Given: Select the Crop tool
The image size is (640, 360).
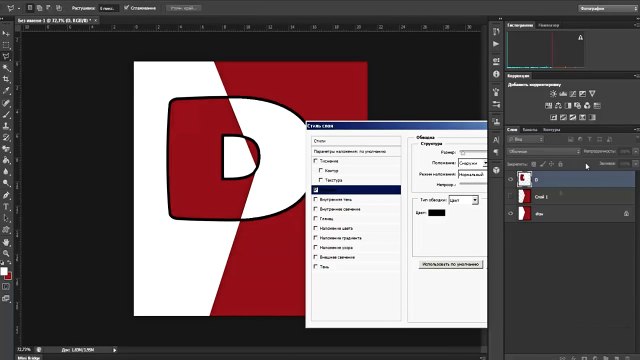Looking at the screenshot, I should pyautogui.click(x=6, y=79).
